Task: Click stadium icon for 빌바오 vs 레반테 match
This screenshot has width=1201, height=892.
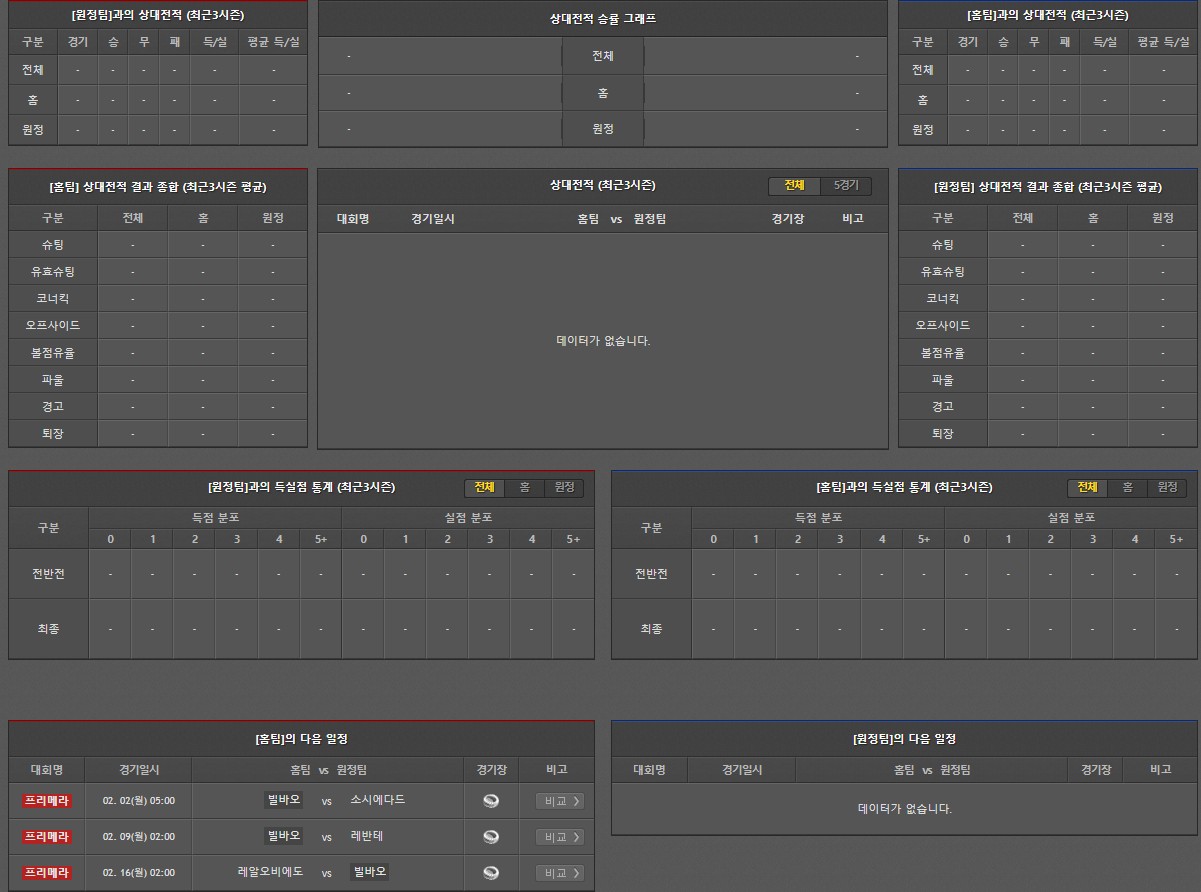Action: pyautogui.click(x=490, y=837)
